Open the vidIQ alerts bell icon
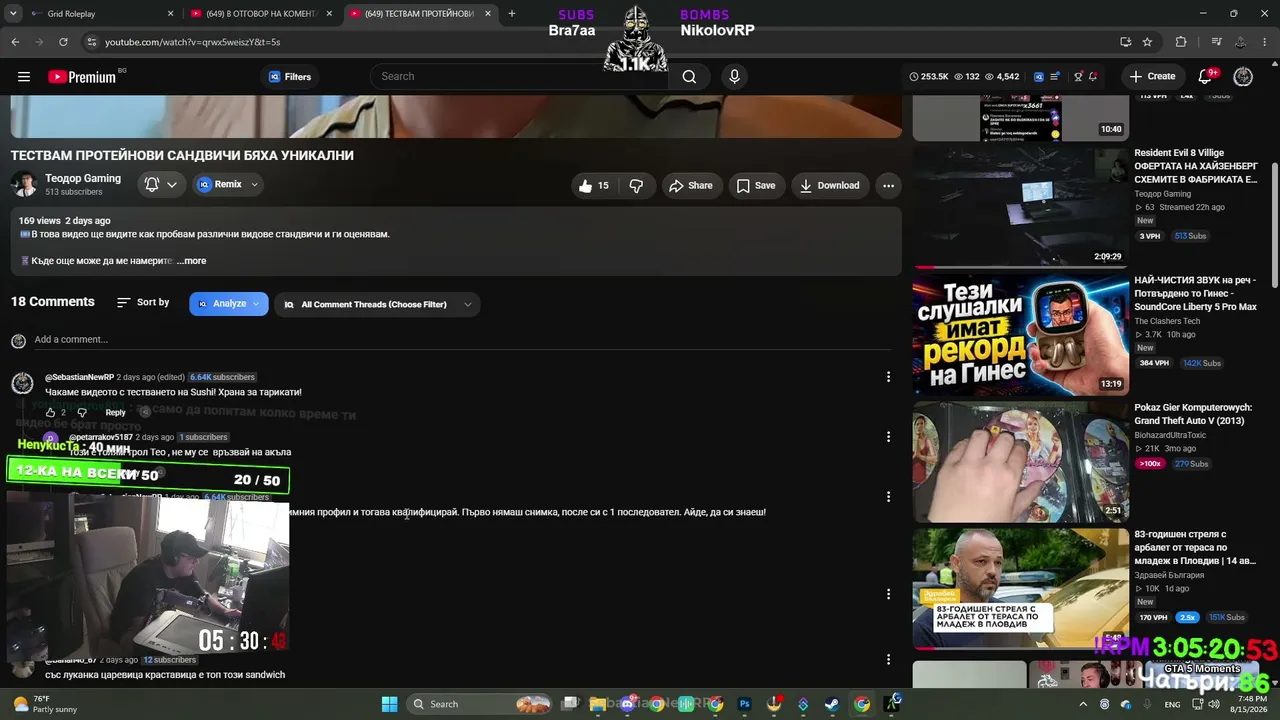Viewport: 1280px width, 720px height. [x=1094, y=76]
